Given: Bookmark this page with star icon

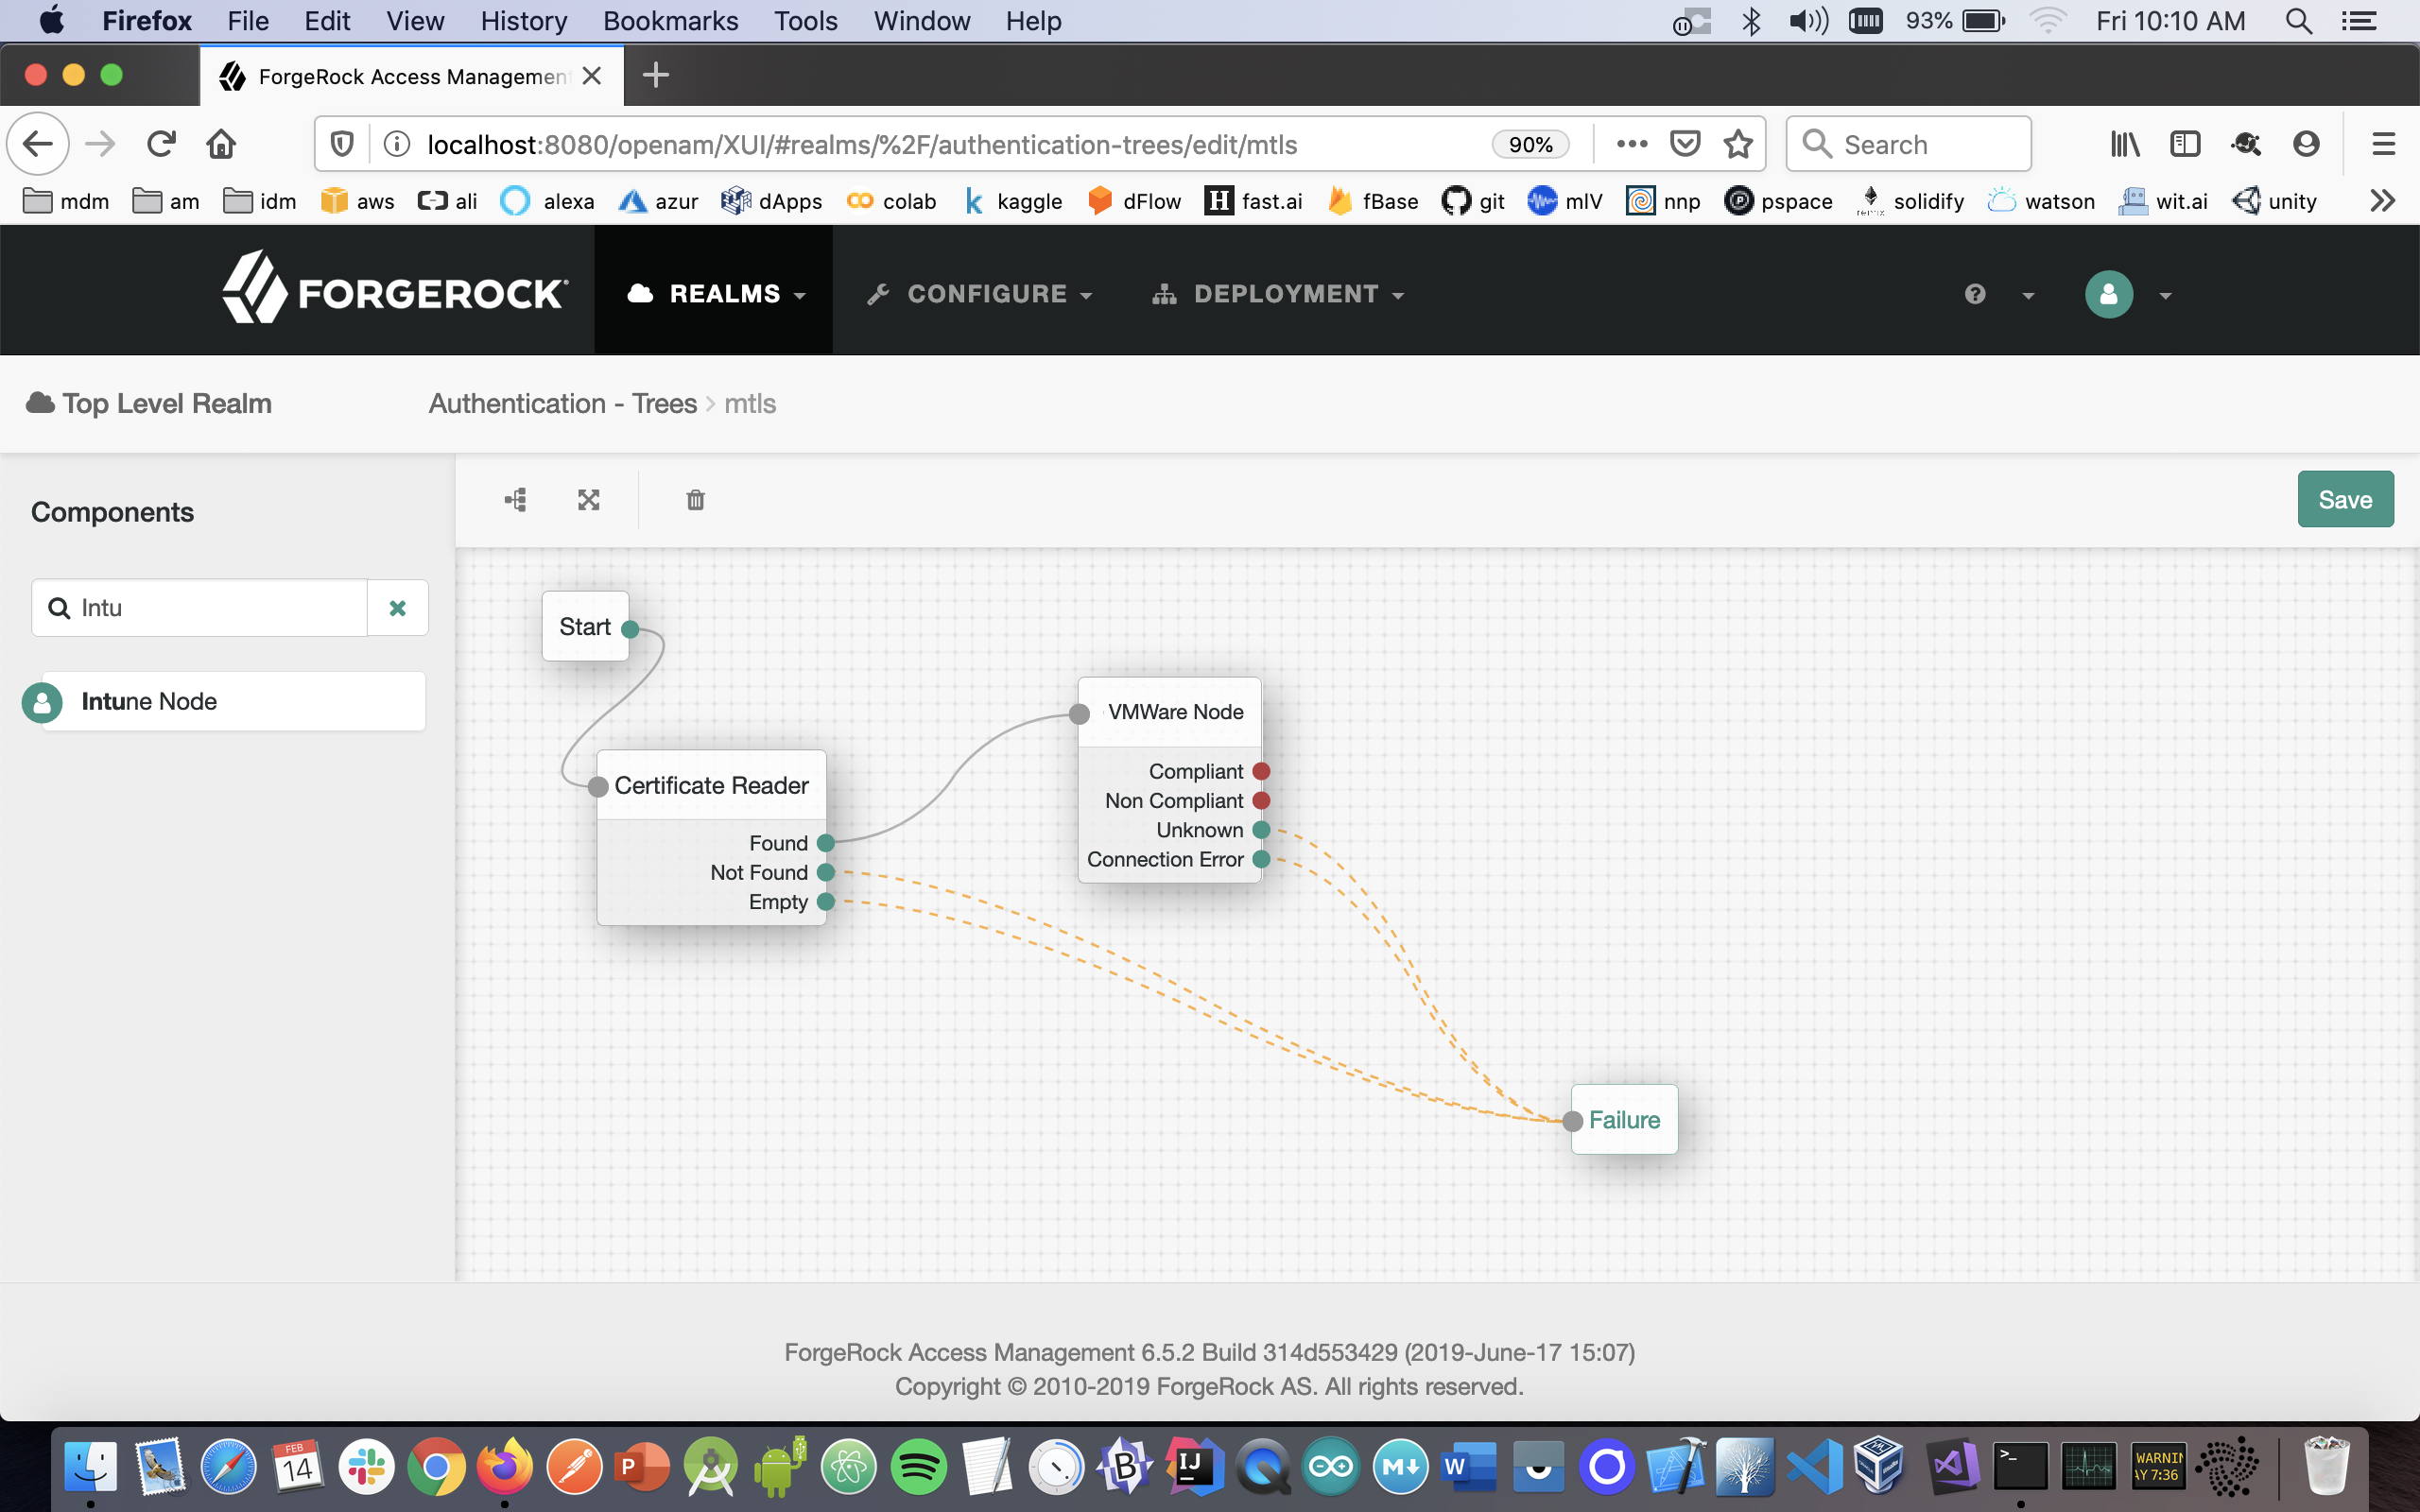Looking at the screenshot, I should click(x=1738, y=145).
